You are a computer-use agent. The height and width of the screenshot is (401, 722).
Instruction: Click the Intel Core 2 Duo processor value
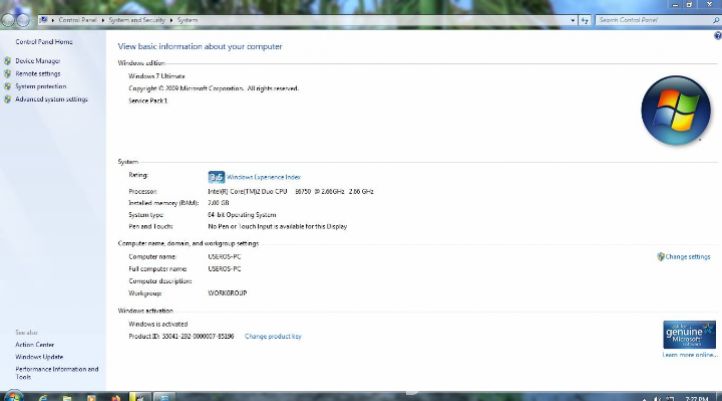pos(291,192)
